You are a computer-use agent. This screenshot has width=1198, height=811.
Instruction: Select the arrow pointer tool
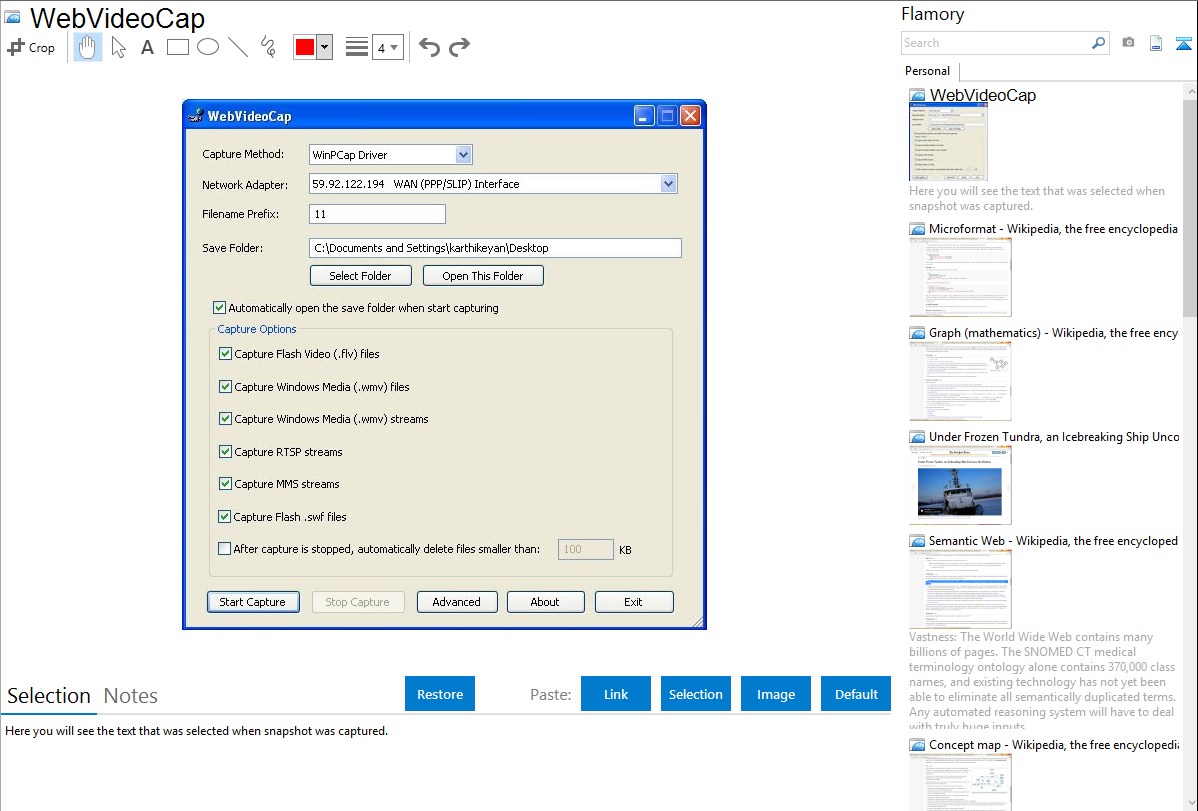click(x=118, y=47)
